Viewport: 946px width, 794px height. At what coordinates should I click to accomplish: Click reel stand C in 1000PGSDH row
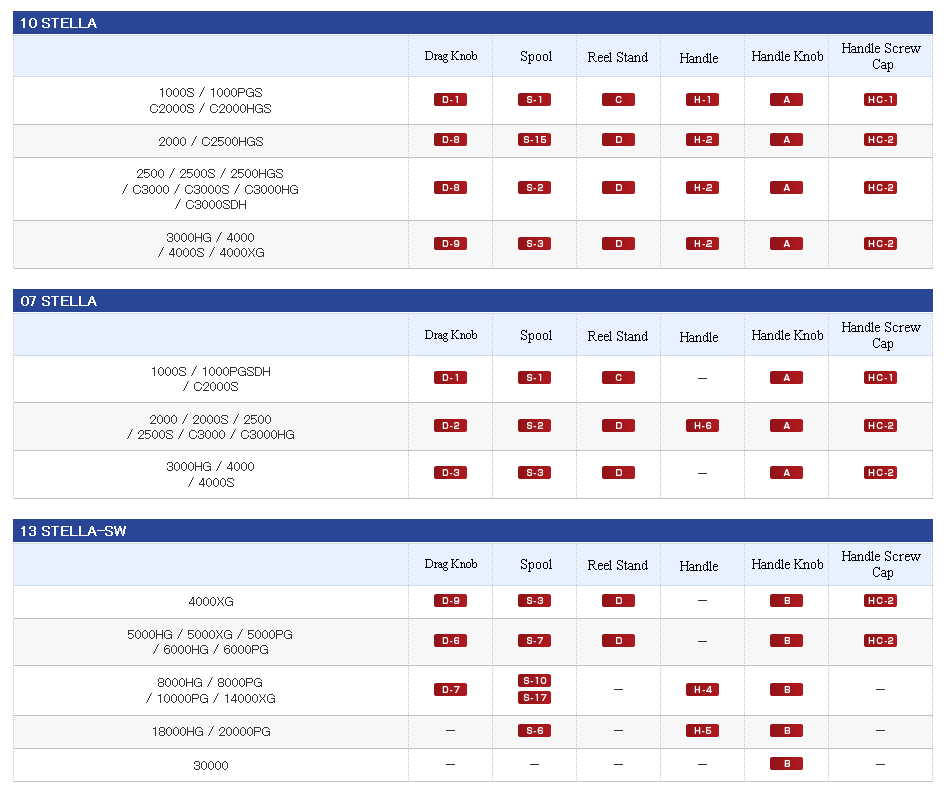[618, 378]
